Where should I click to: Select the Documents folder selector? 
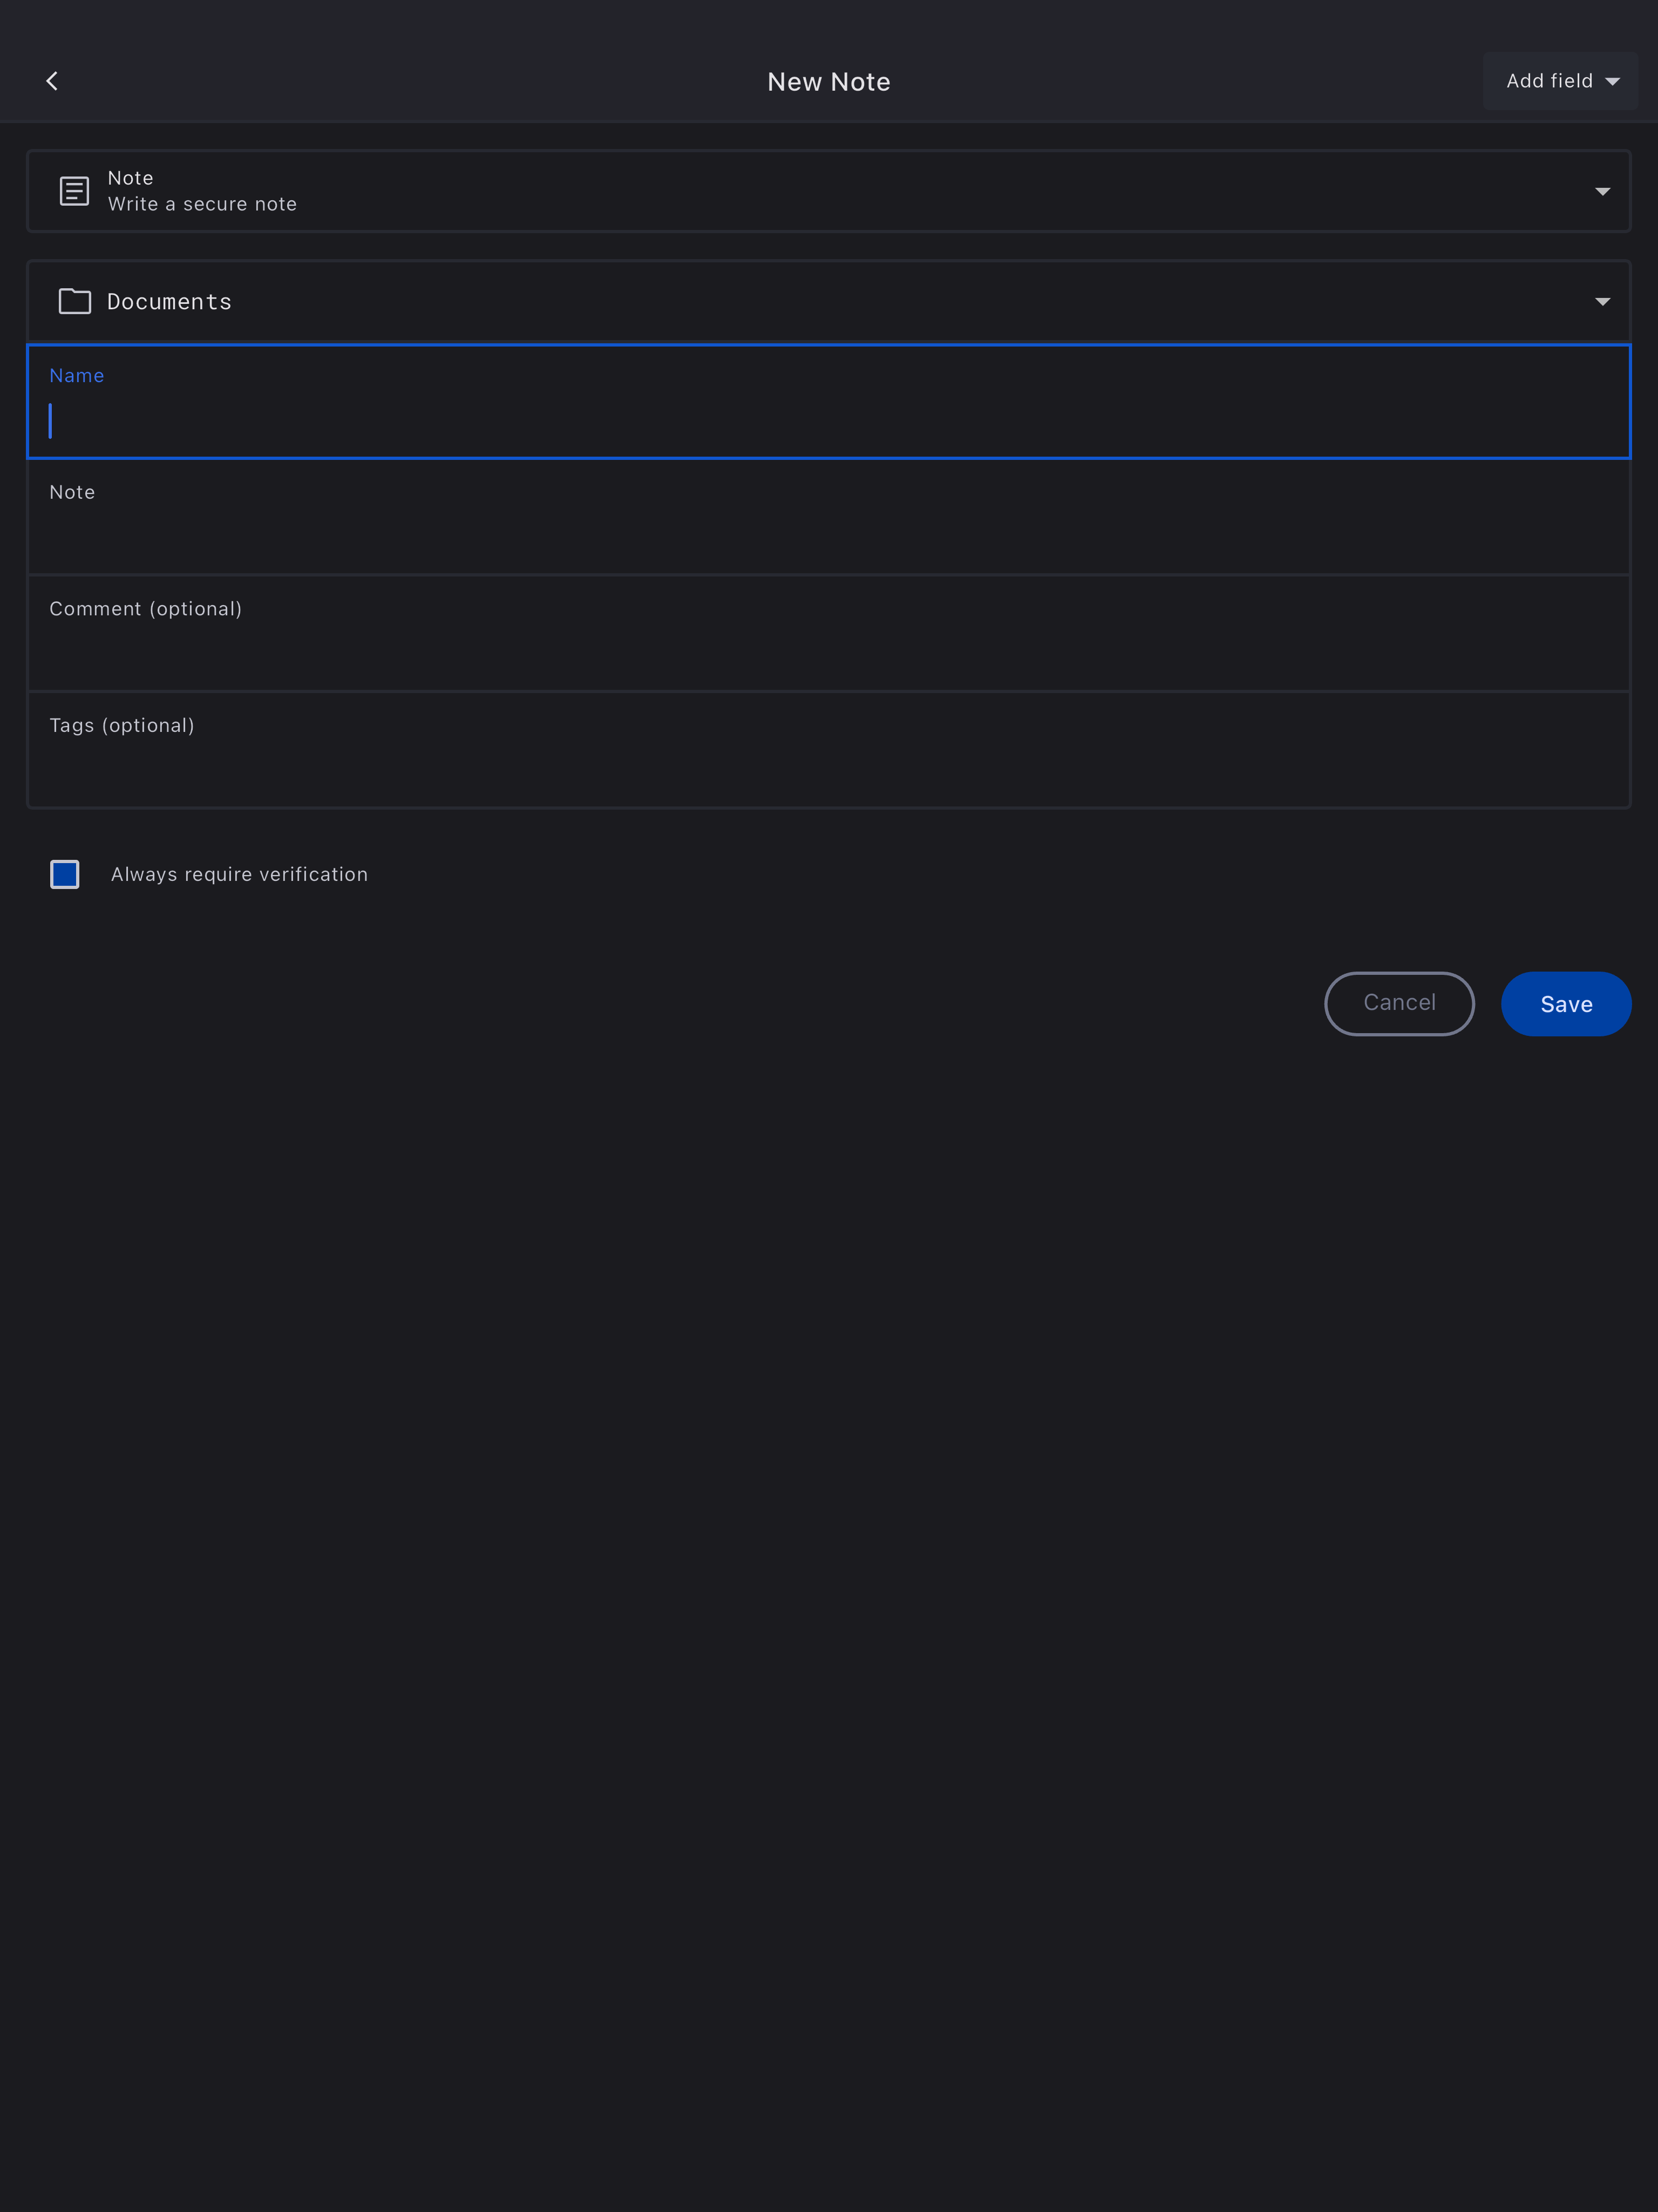828,301
